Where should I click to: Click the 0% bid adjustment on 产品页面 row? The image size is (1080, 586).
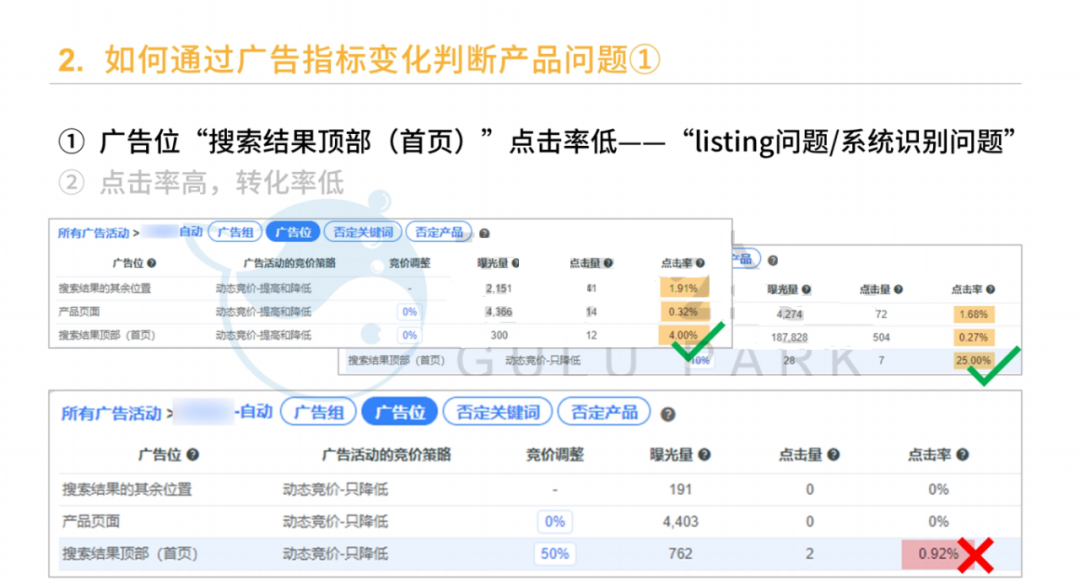(554, 521)
